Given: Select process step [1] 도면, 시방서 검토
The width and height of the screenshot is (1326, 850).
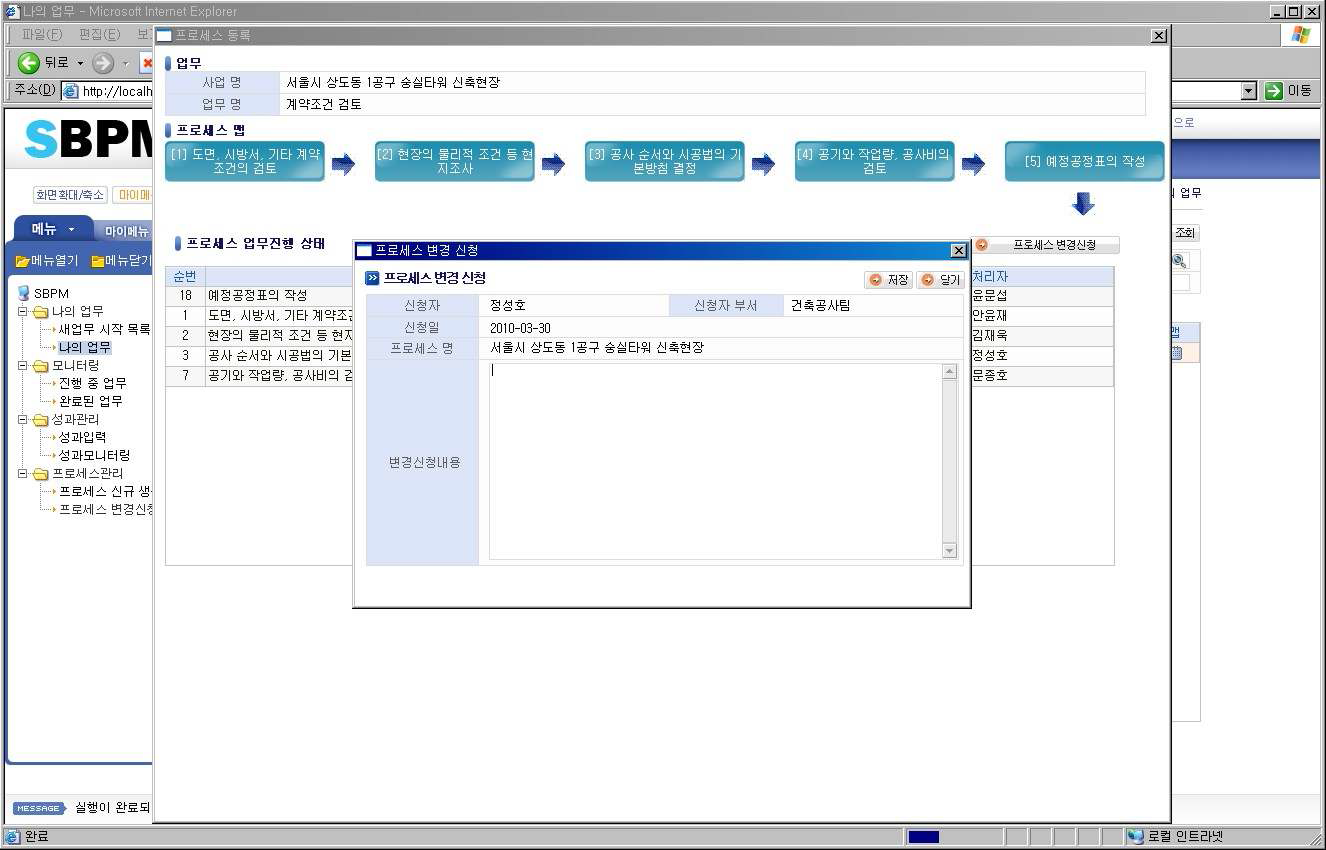Looking at the screenshot, I should point(245,161).
